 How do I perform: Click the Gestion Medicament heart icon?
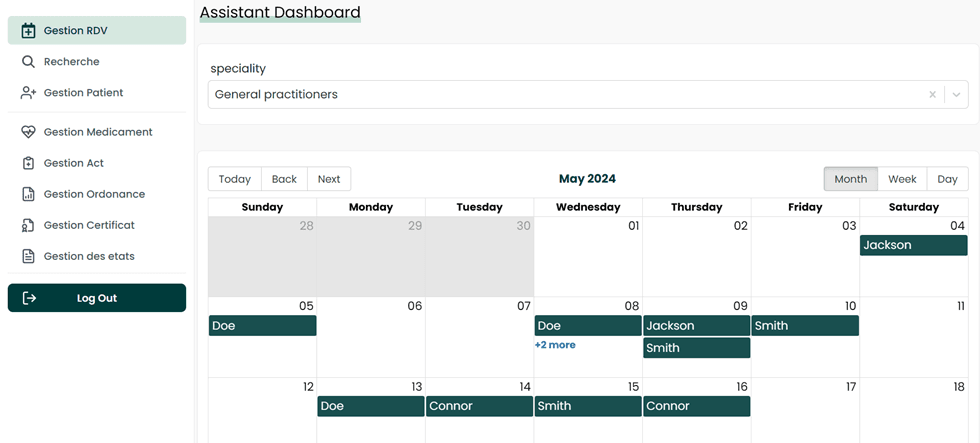(x=28, y=132)
